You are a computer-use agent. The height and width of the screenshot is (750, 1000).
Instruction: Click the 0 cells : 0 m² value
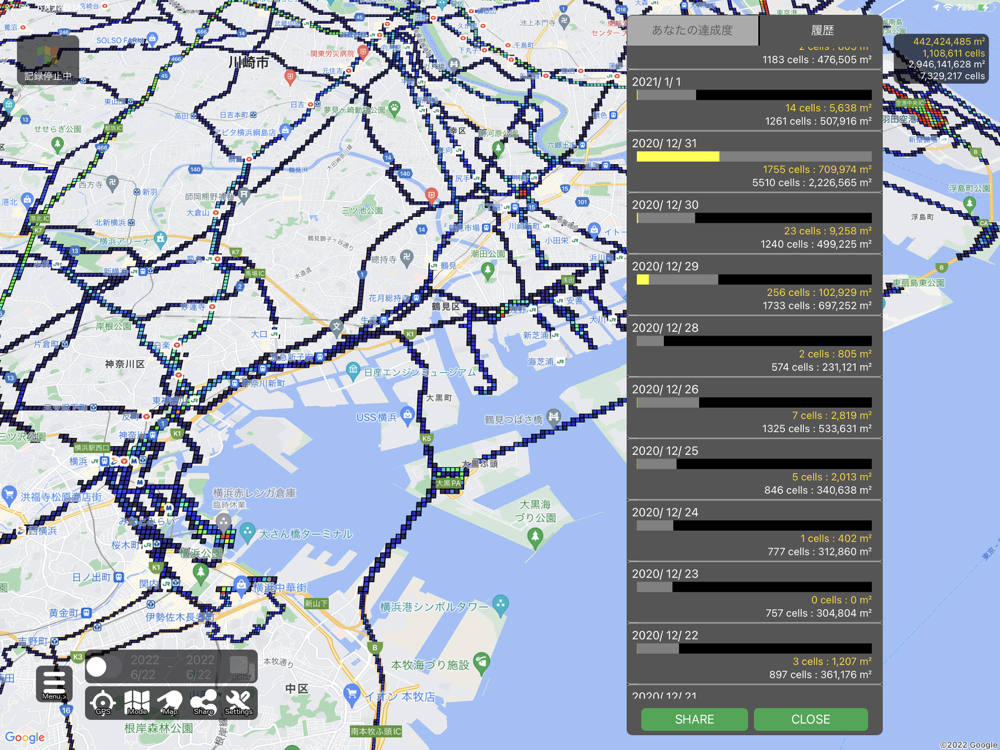(841, 600)
